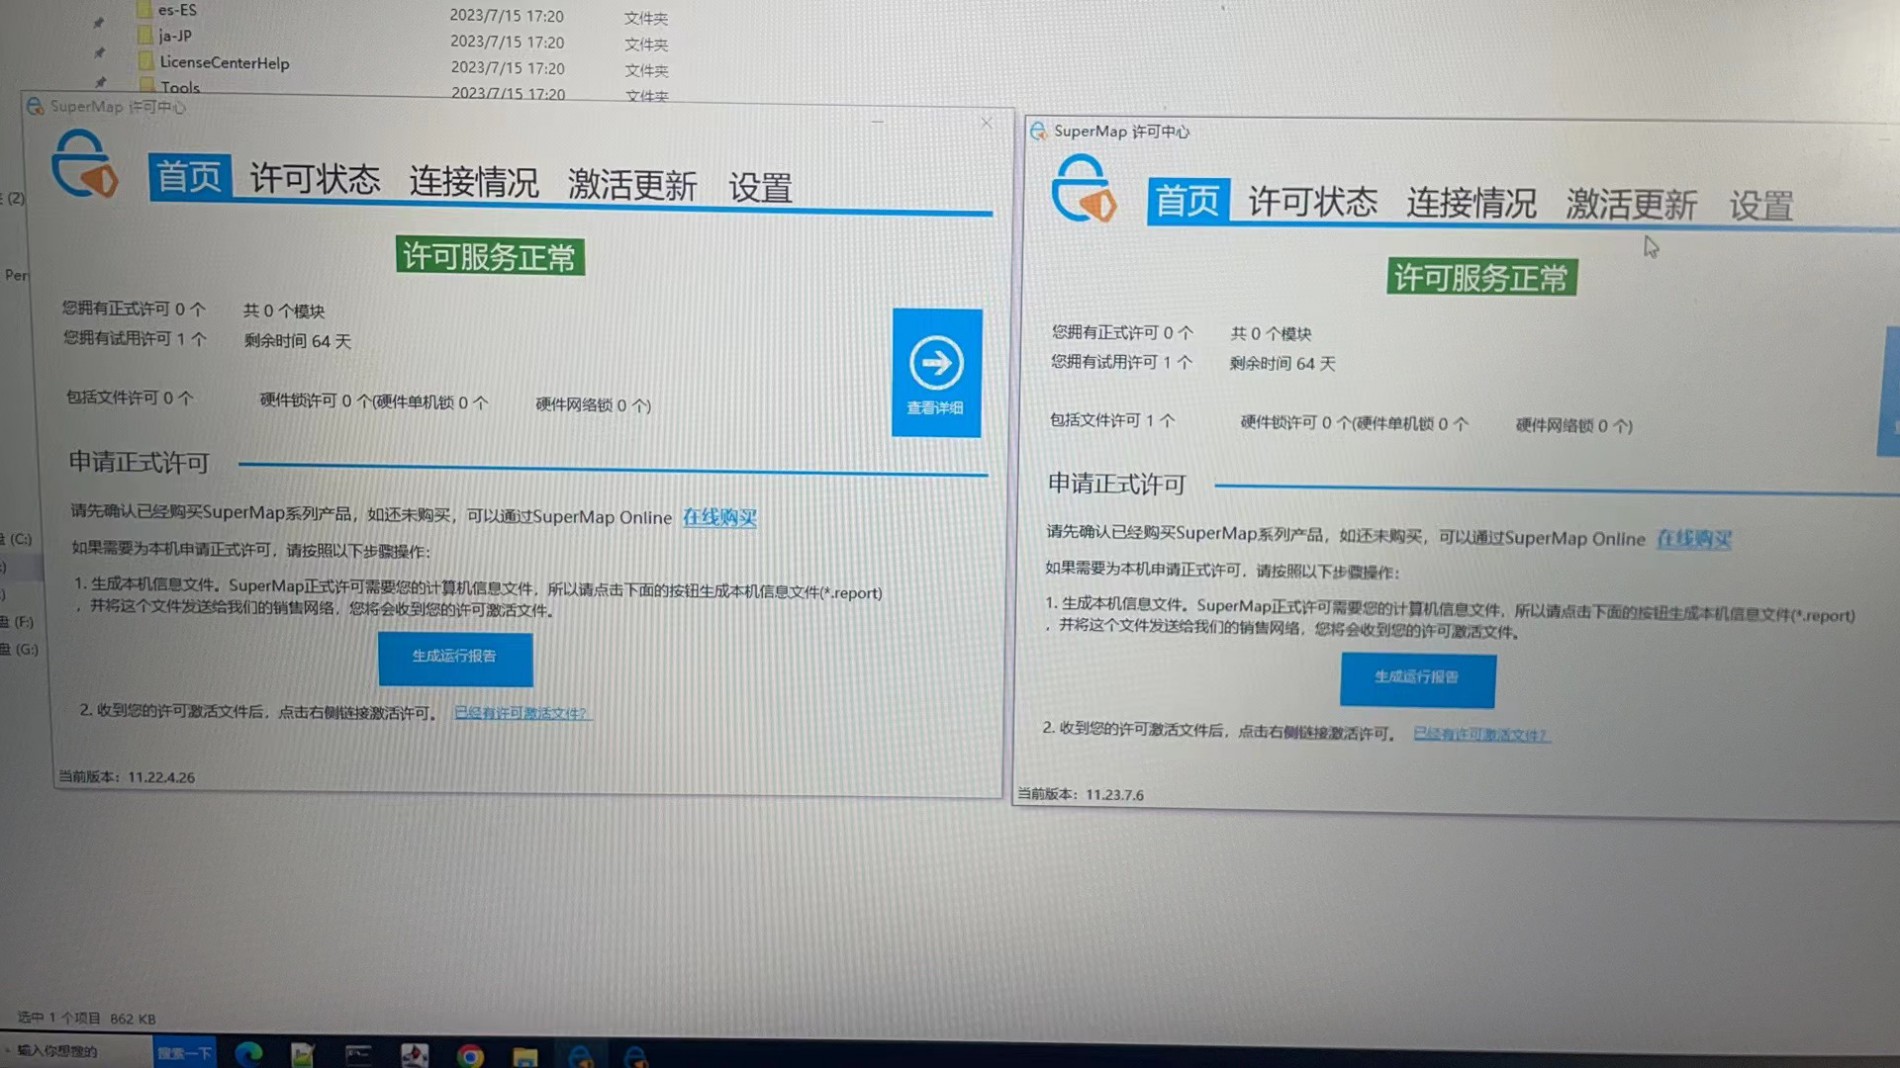Click drive (F:) in explorer sidebar
Viewport: 1900px width, 1068px height.
point(18,622)
